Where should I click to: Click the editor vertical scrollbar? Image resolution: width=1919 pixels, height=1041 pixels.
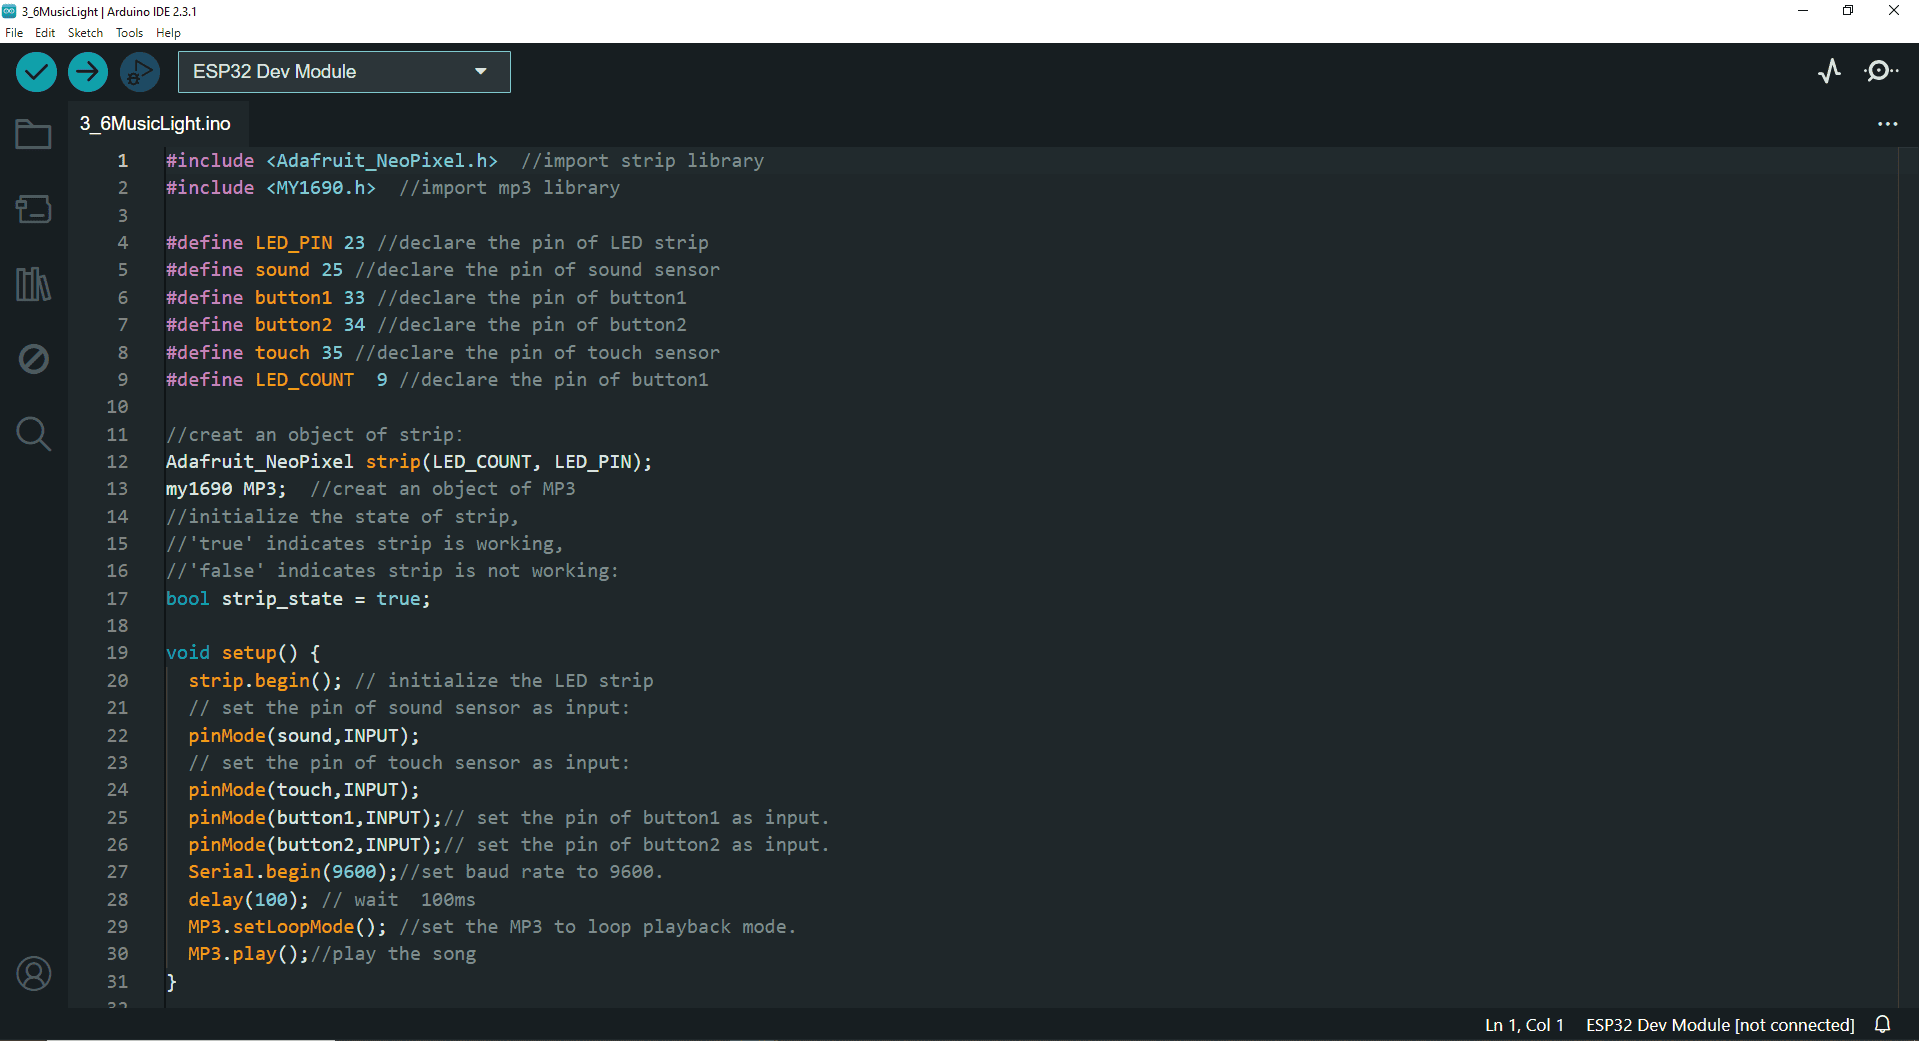(1908, 577)
